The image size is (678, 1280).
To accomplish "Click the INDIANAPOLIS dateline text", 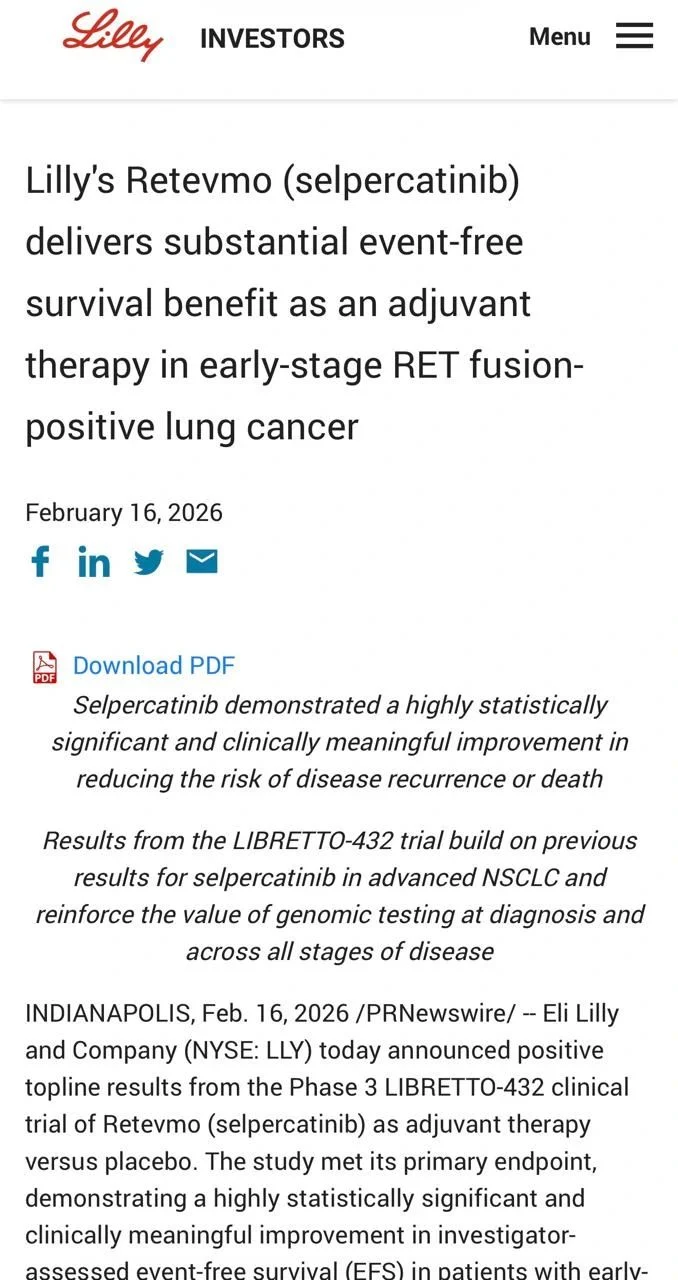I will pos(108,1013).
